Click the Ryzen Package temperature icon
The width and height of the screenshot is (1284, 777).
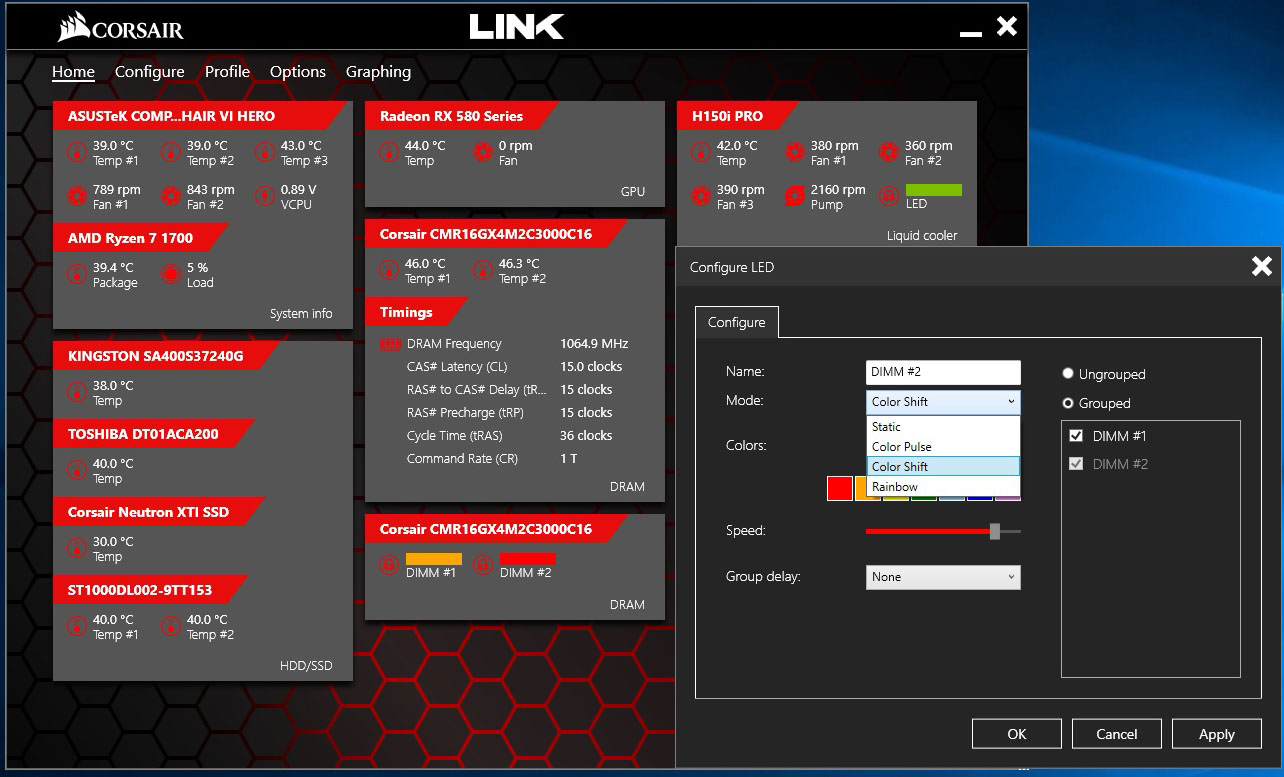coord(77,274)
